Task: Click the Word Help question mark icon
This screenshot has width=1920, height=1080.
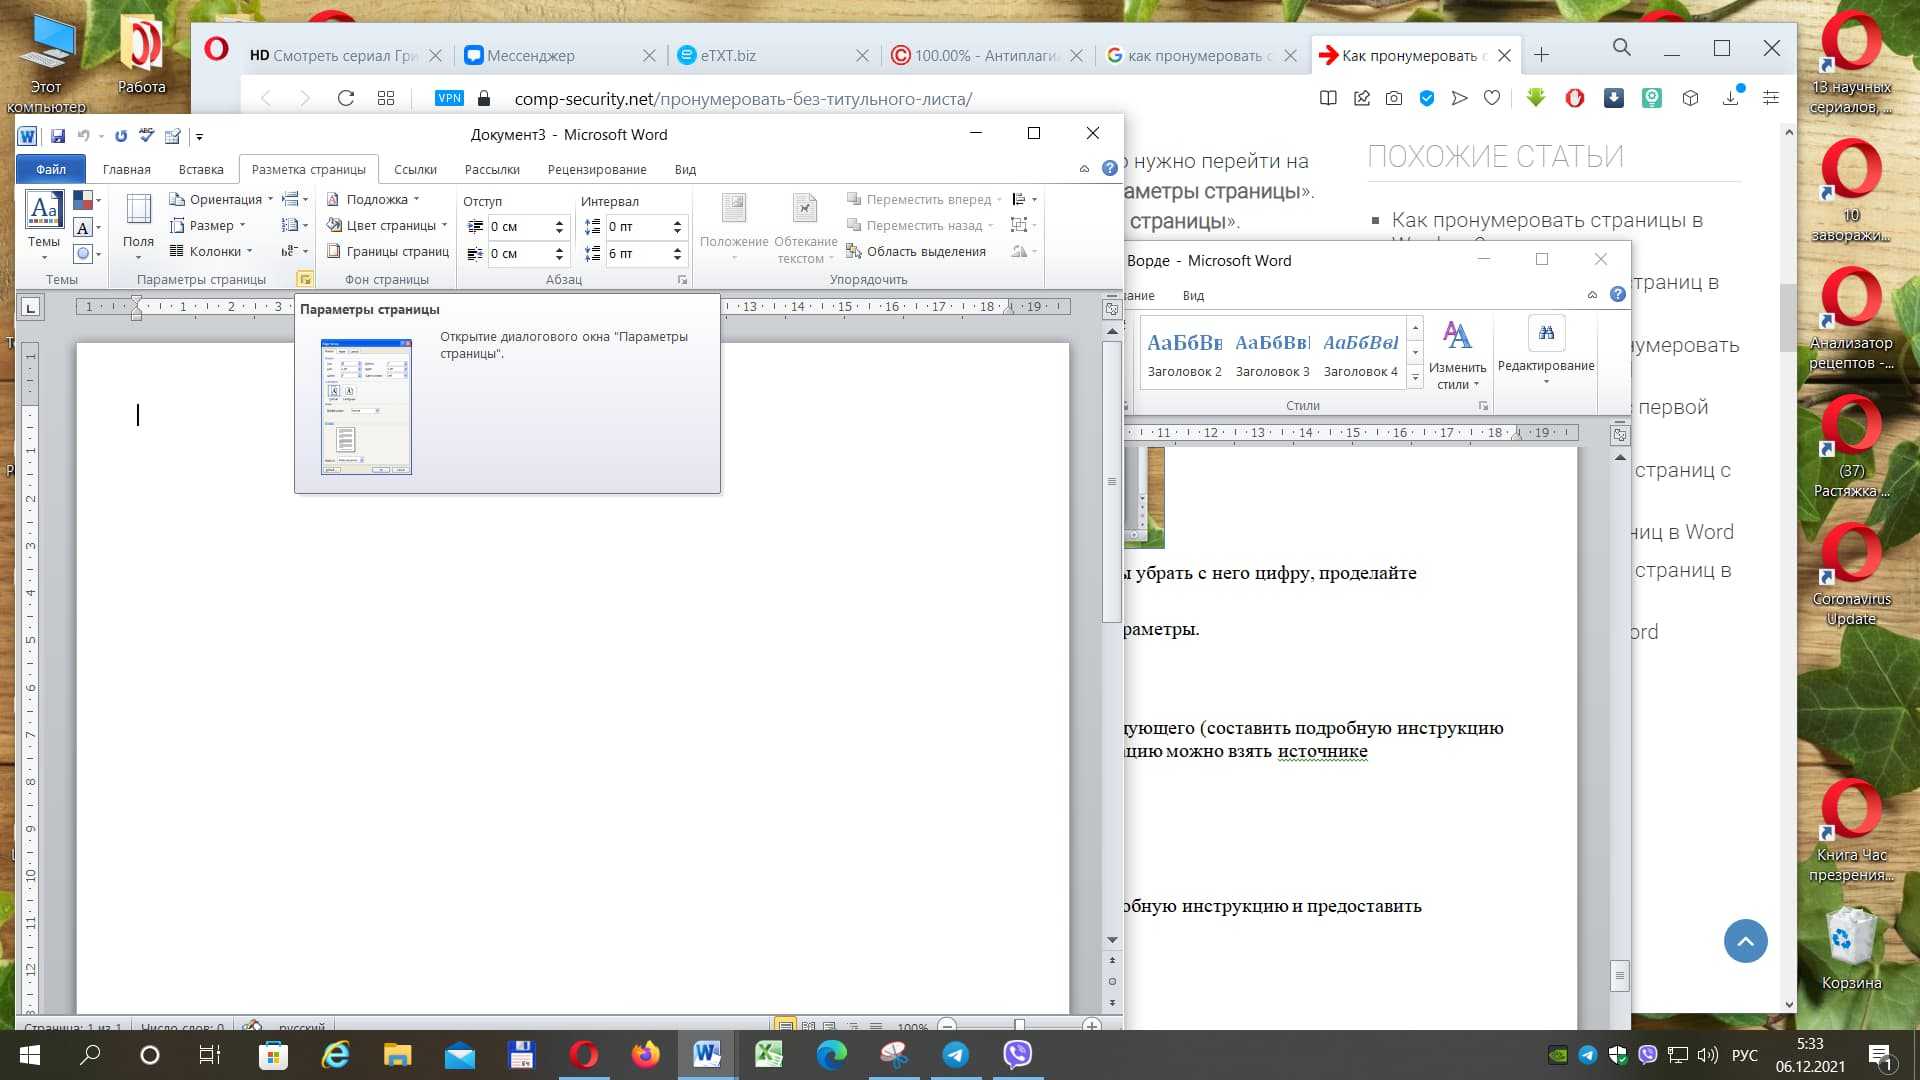Action: click(1110, 168)
